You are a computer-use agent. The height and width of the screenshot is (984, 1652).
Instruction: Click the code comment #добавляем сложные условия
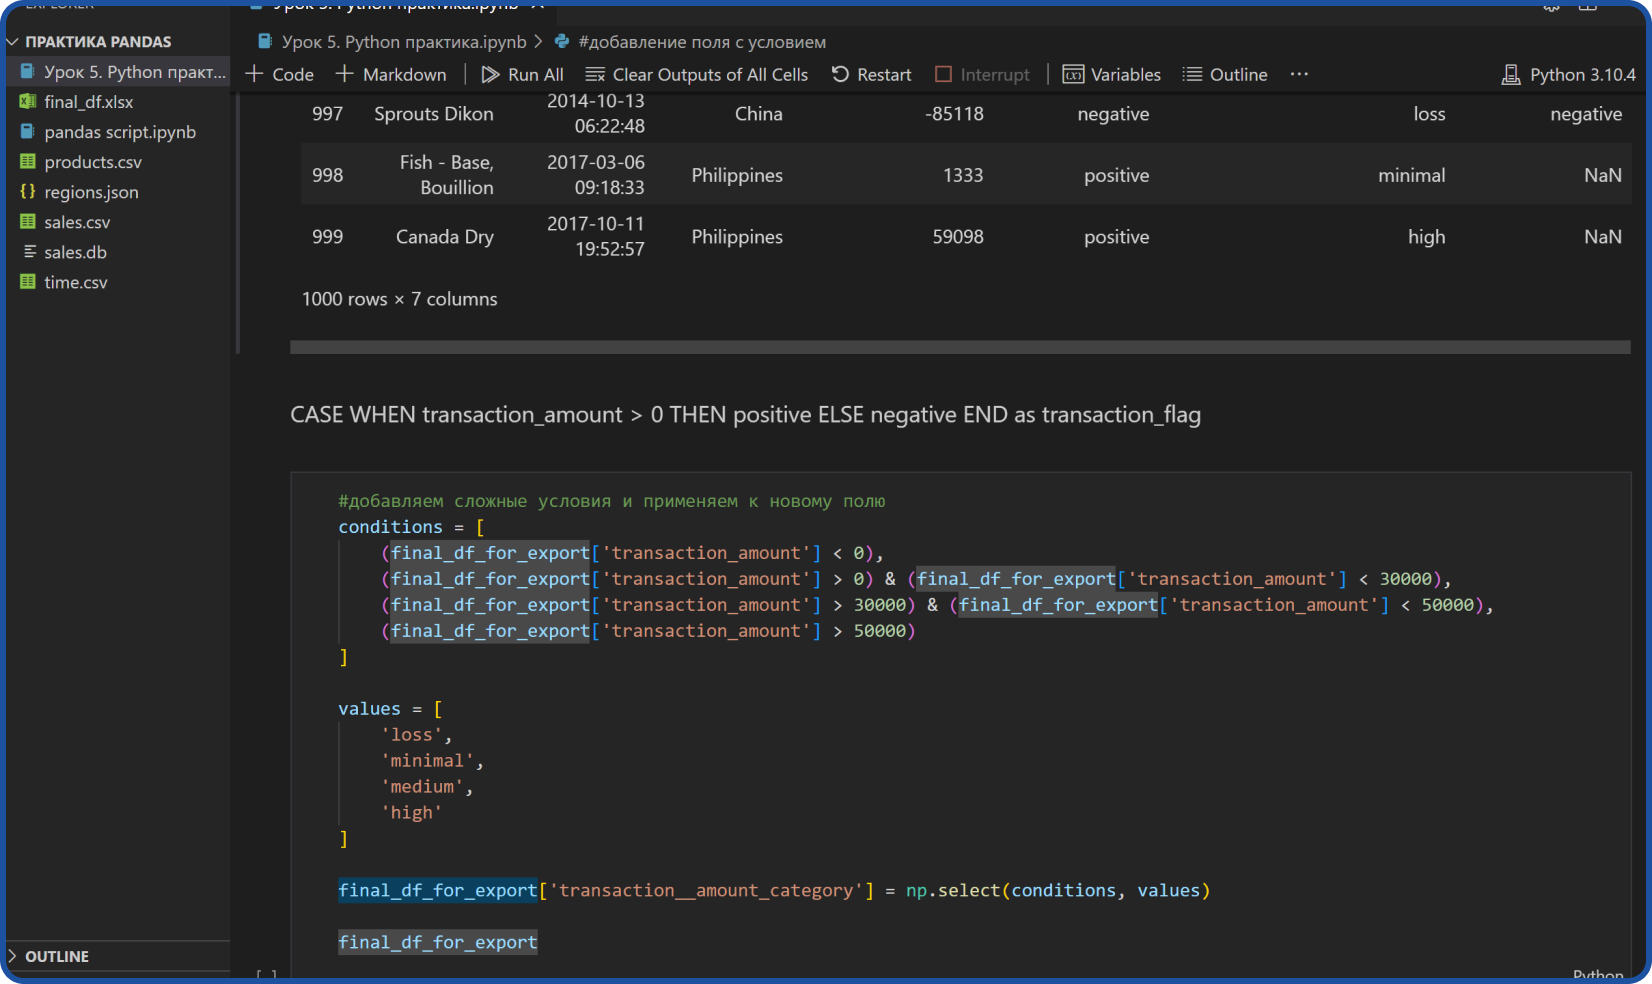[x=612, y=501]
